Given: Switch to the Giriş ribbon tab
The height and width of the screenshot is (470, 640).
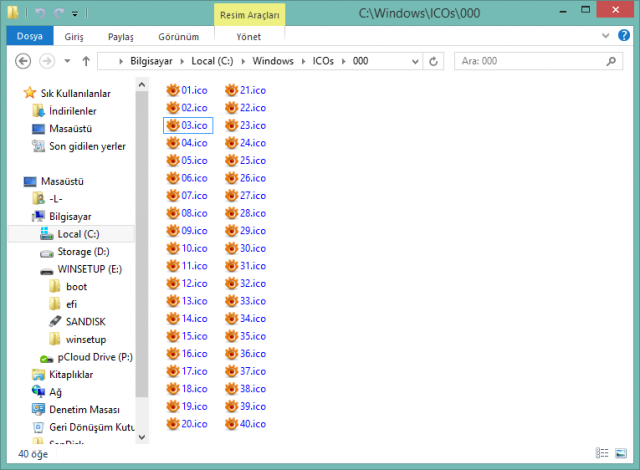Looking at the screenshot, I should coord(74,37).
